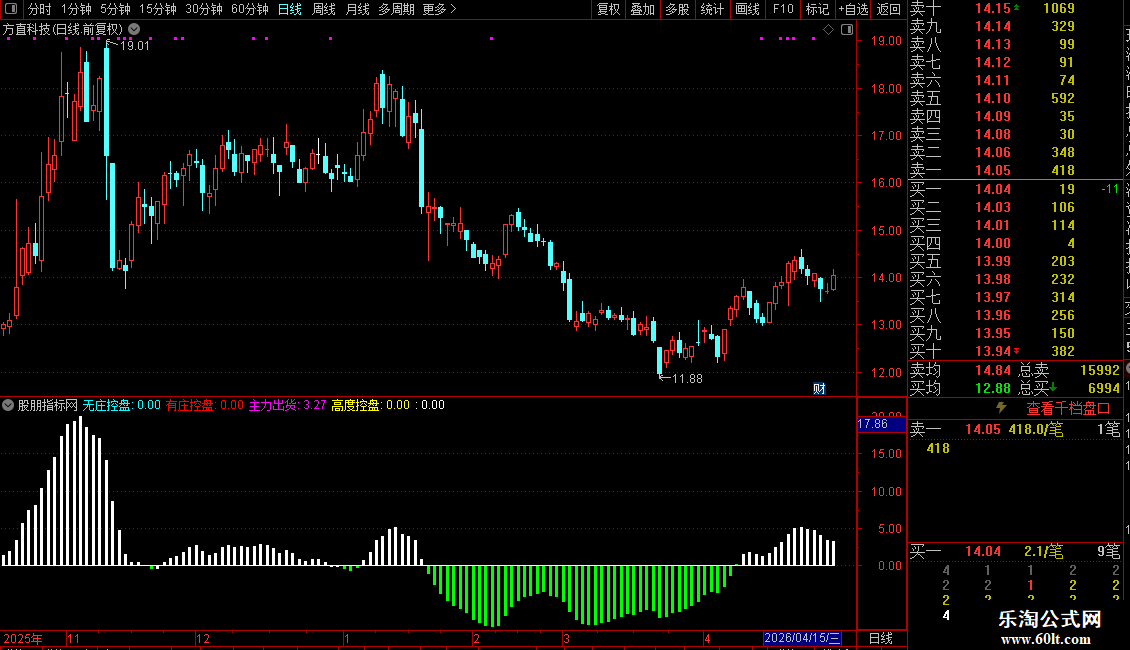Viewport: 1130px width, 650px height.
Task: Open the dropdown arrow beside 方直科技(日线 前复权)
Action: pos(134,29)
